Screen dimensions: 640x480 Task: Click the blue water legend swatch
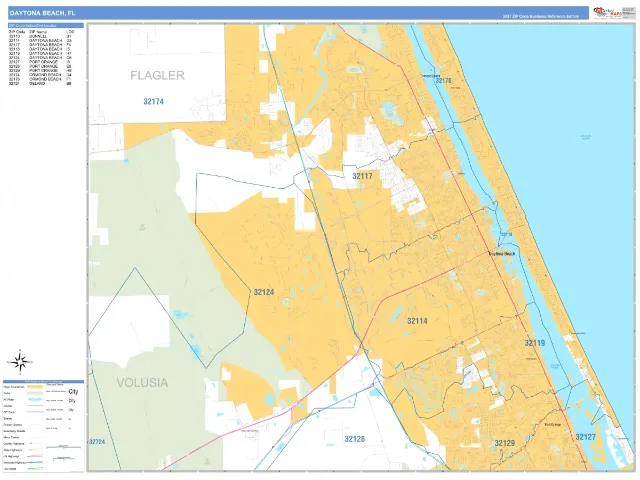click(35, 399)
